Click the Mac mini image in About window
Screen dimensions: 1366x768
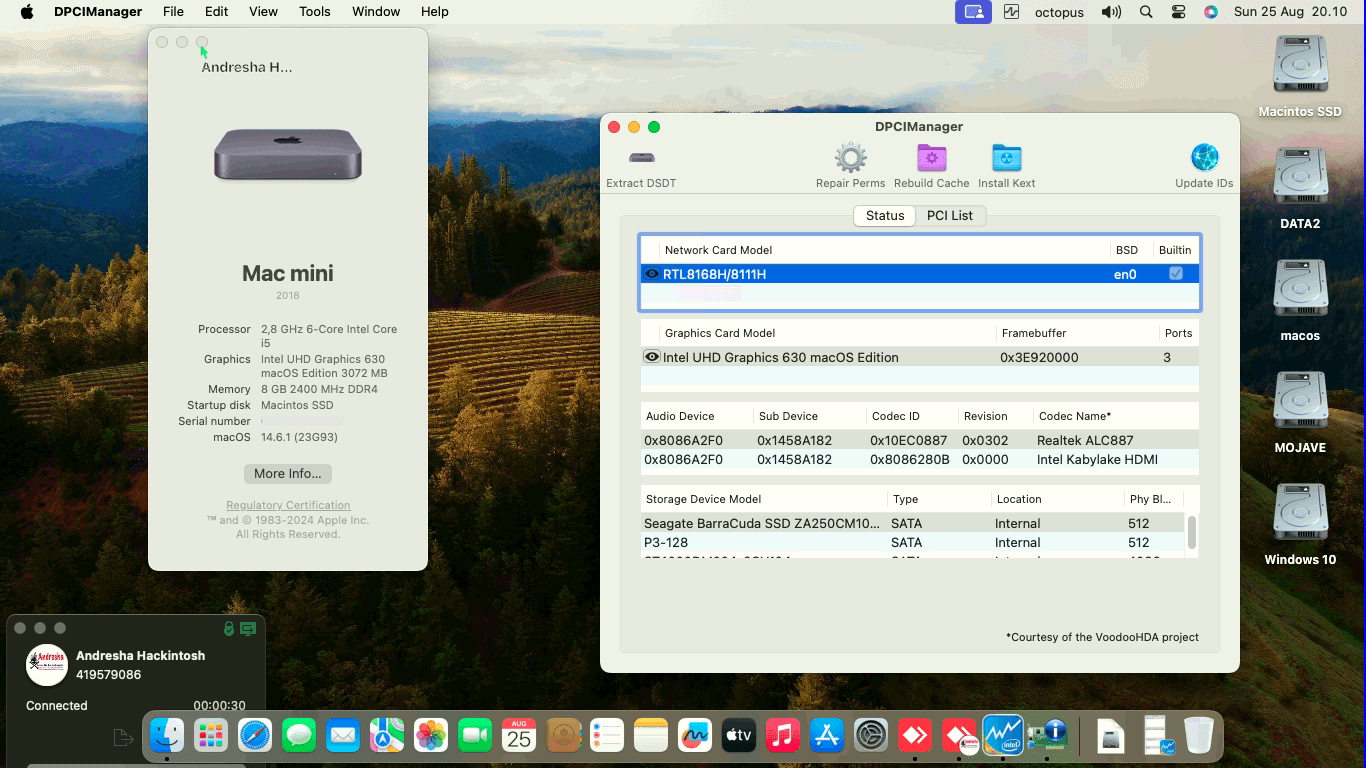pyautogui.click(x=288, y=155)
